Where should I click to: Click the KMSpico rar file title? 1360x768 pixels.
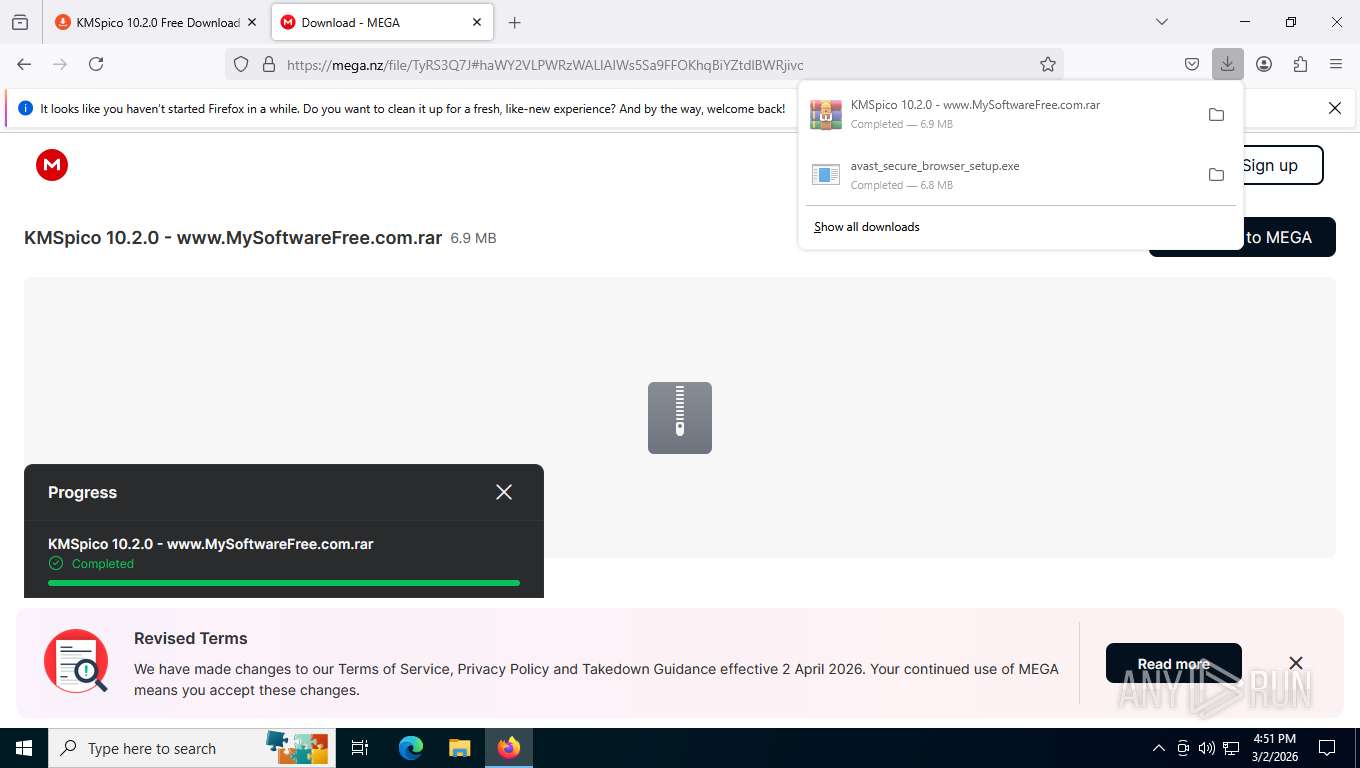point(233,238)
